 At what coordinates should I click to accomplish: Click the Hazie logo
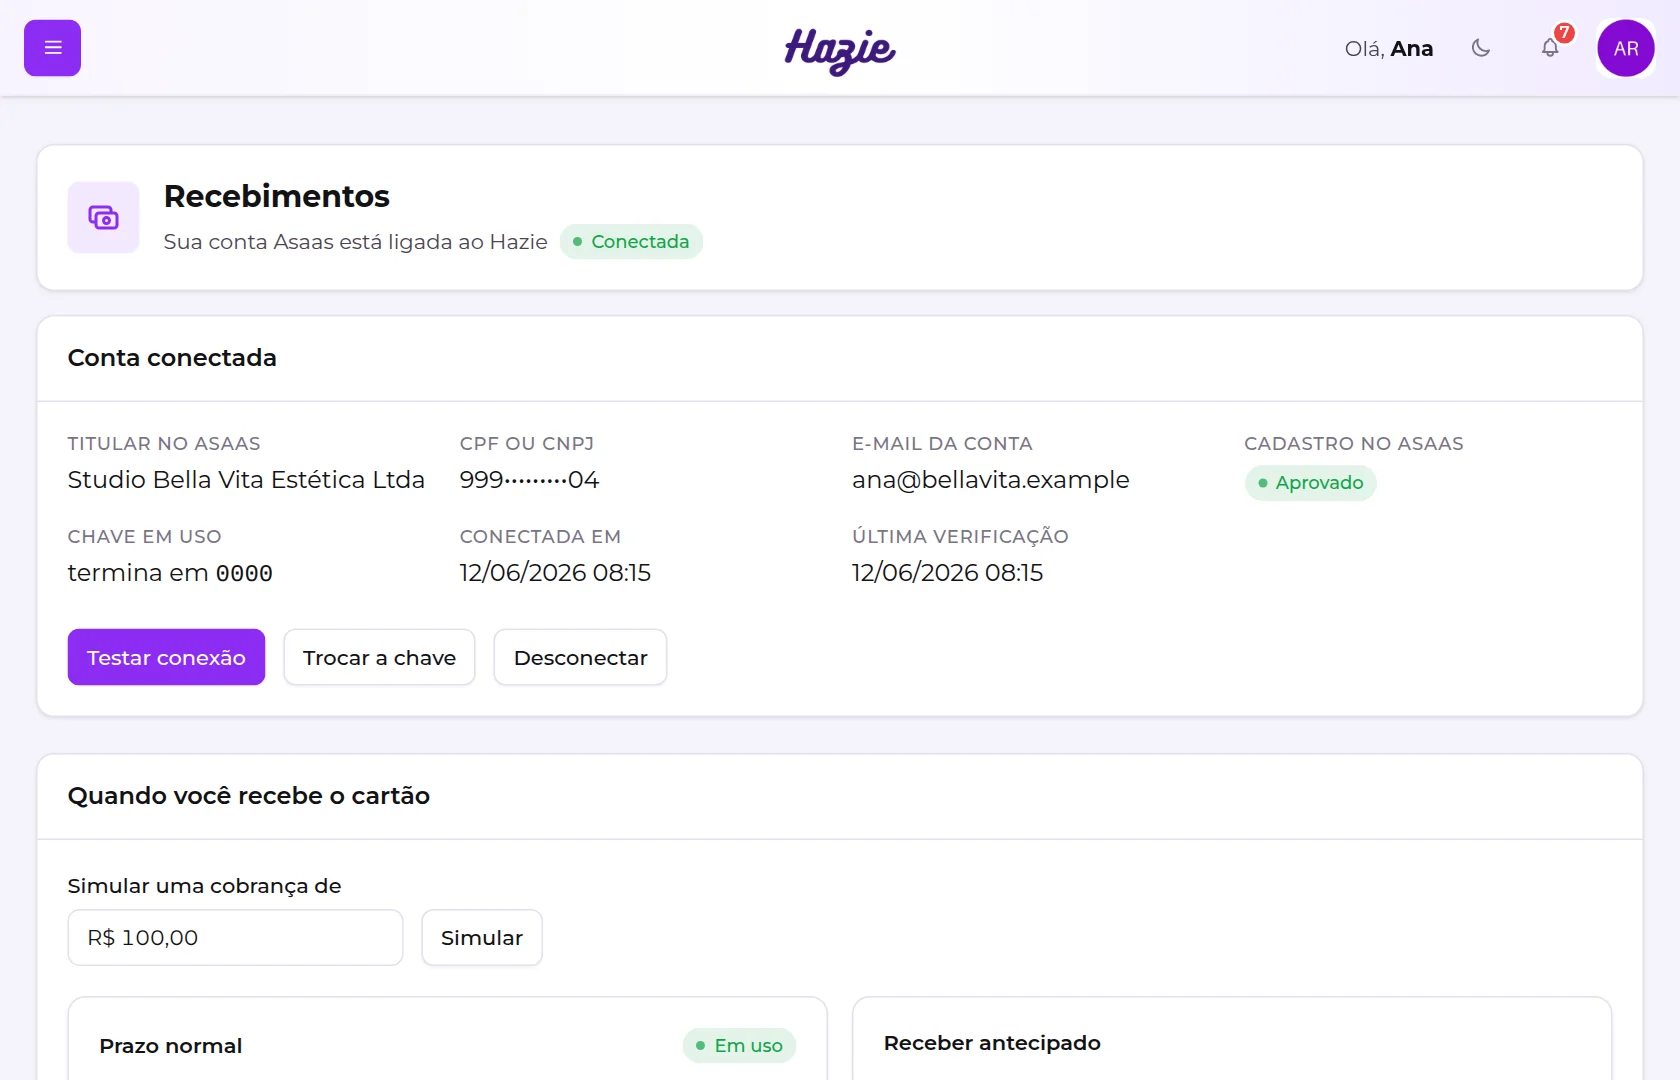point(840,50)
